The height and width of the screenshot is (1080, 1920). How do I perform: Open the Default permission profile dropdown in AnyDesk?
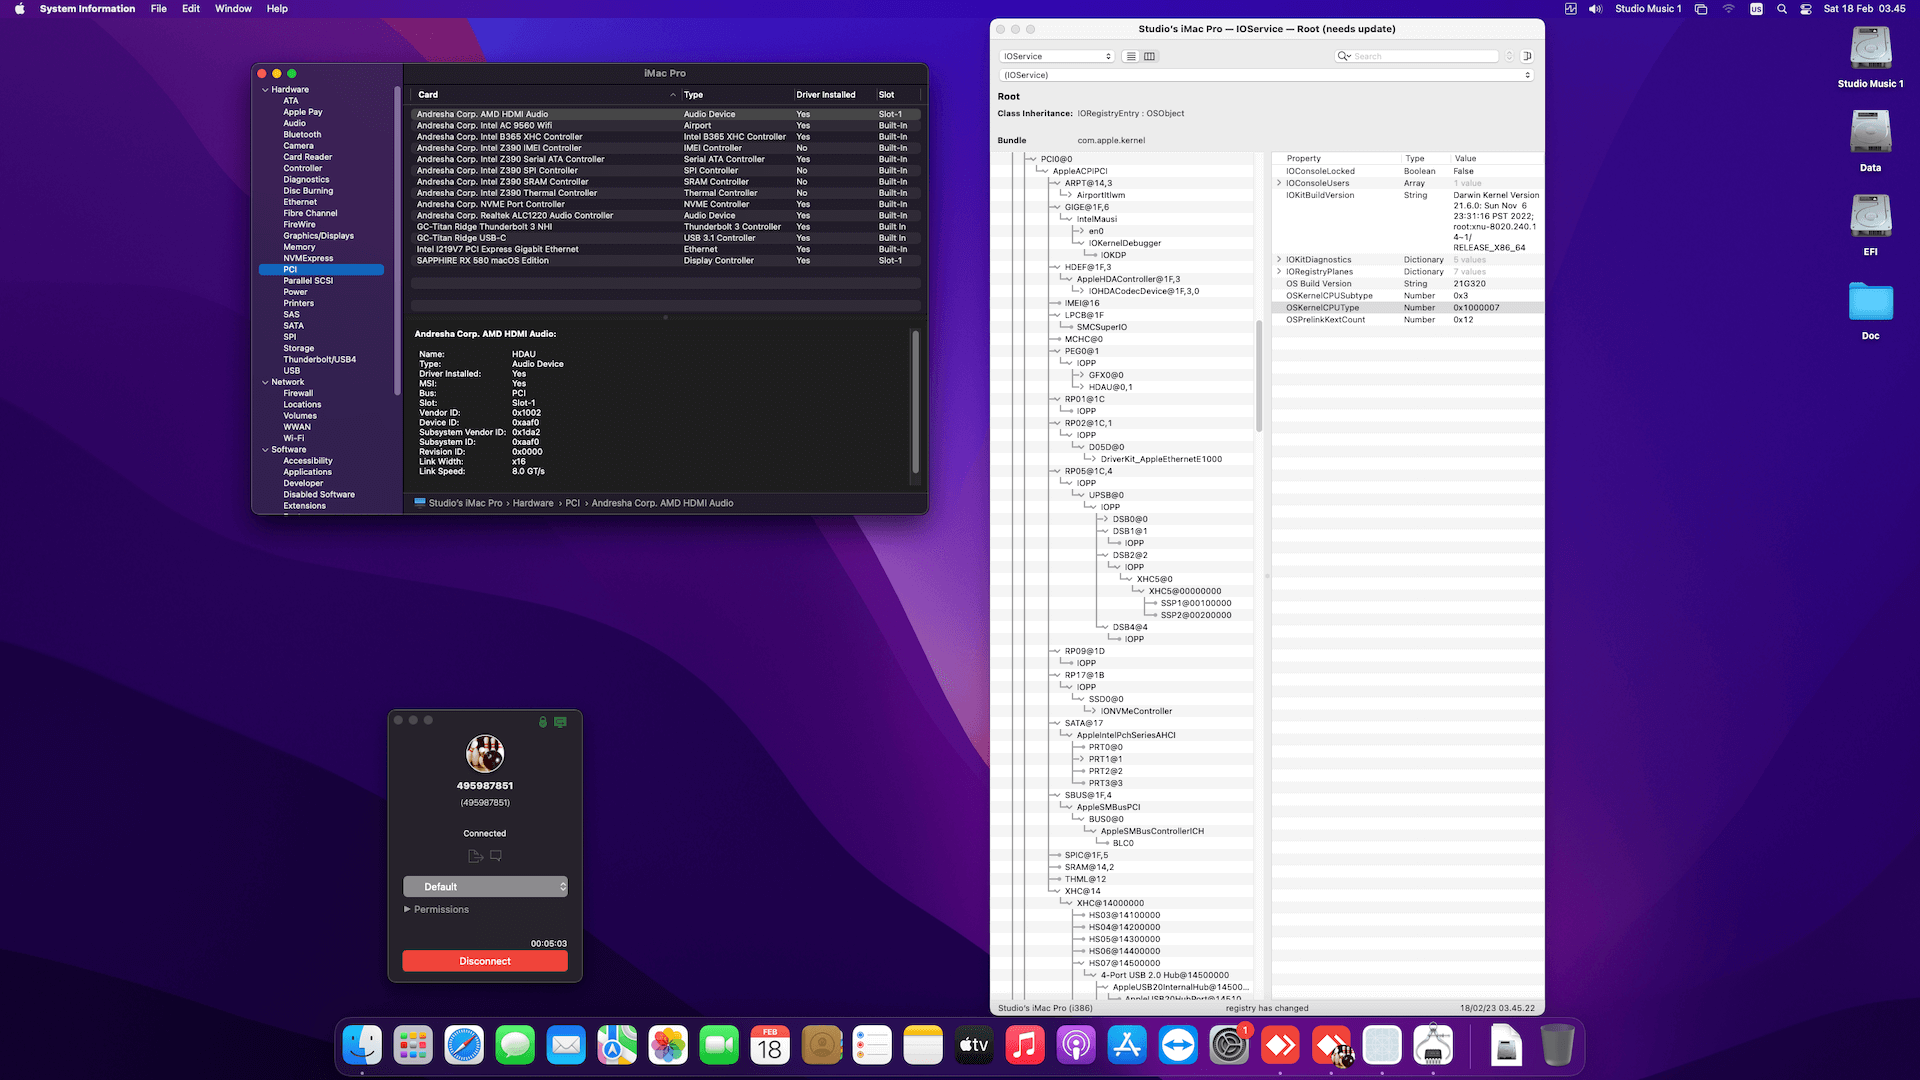[x=484, y=887]
